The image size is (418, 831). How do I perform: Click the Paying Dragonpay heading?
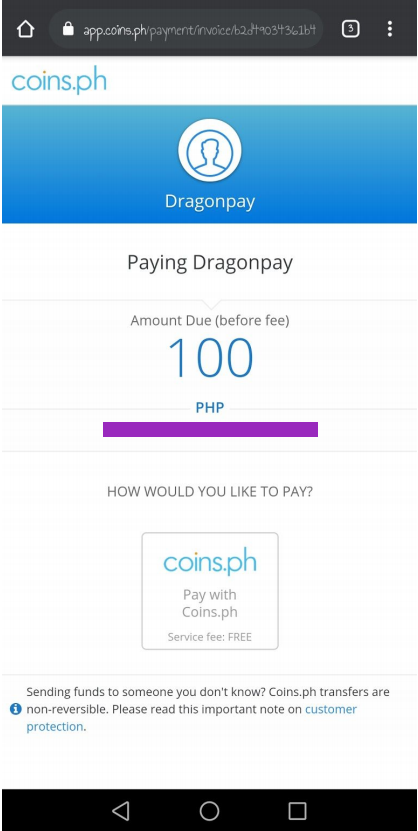(x=210, y=263)
